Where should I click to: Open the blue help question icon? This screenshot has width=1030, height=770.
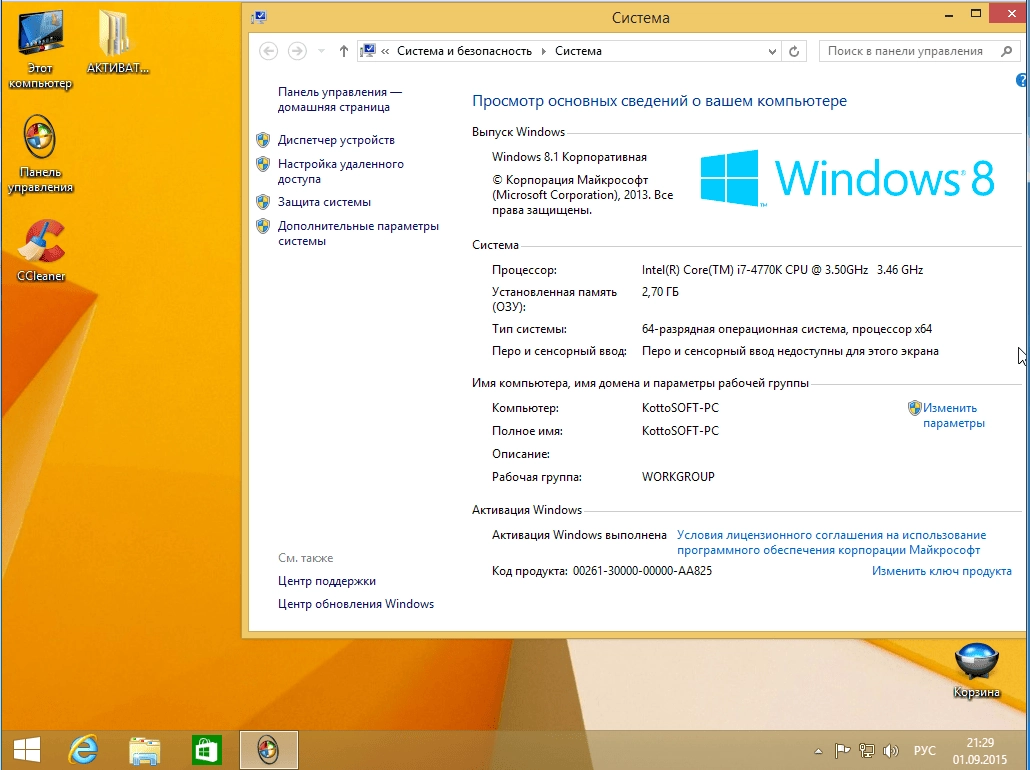1022,80
